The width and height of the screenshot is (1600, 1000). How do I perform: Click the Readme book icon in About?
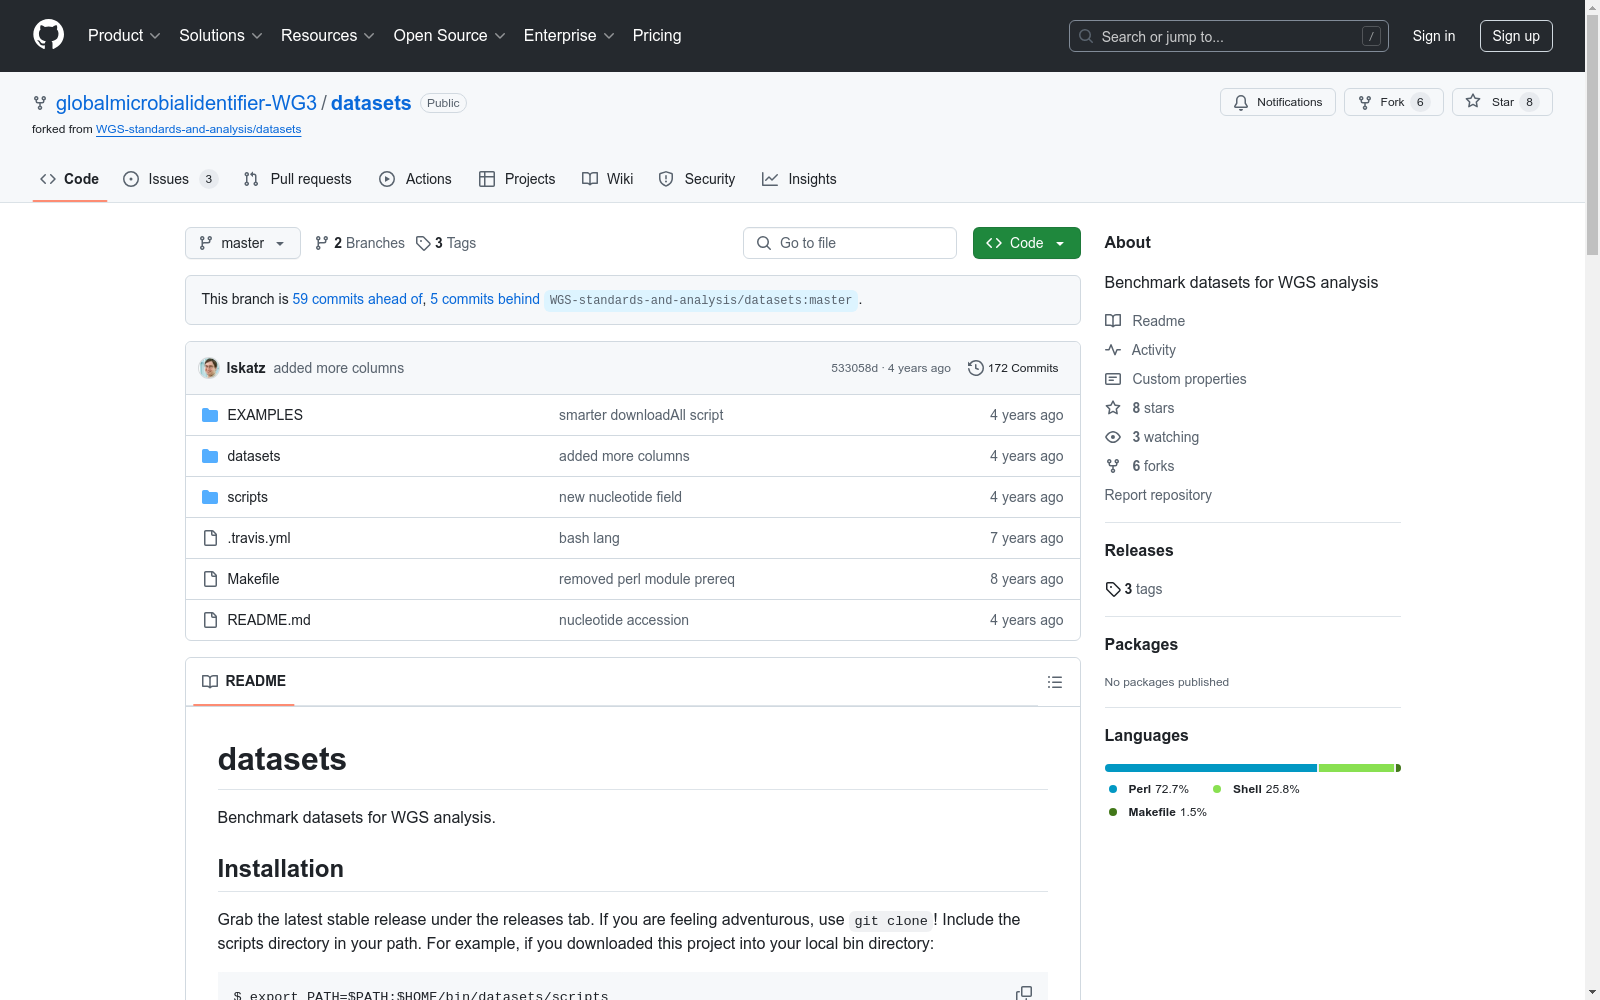click(x=1113, y=321)
